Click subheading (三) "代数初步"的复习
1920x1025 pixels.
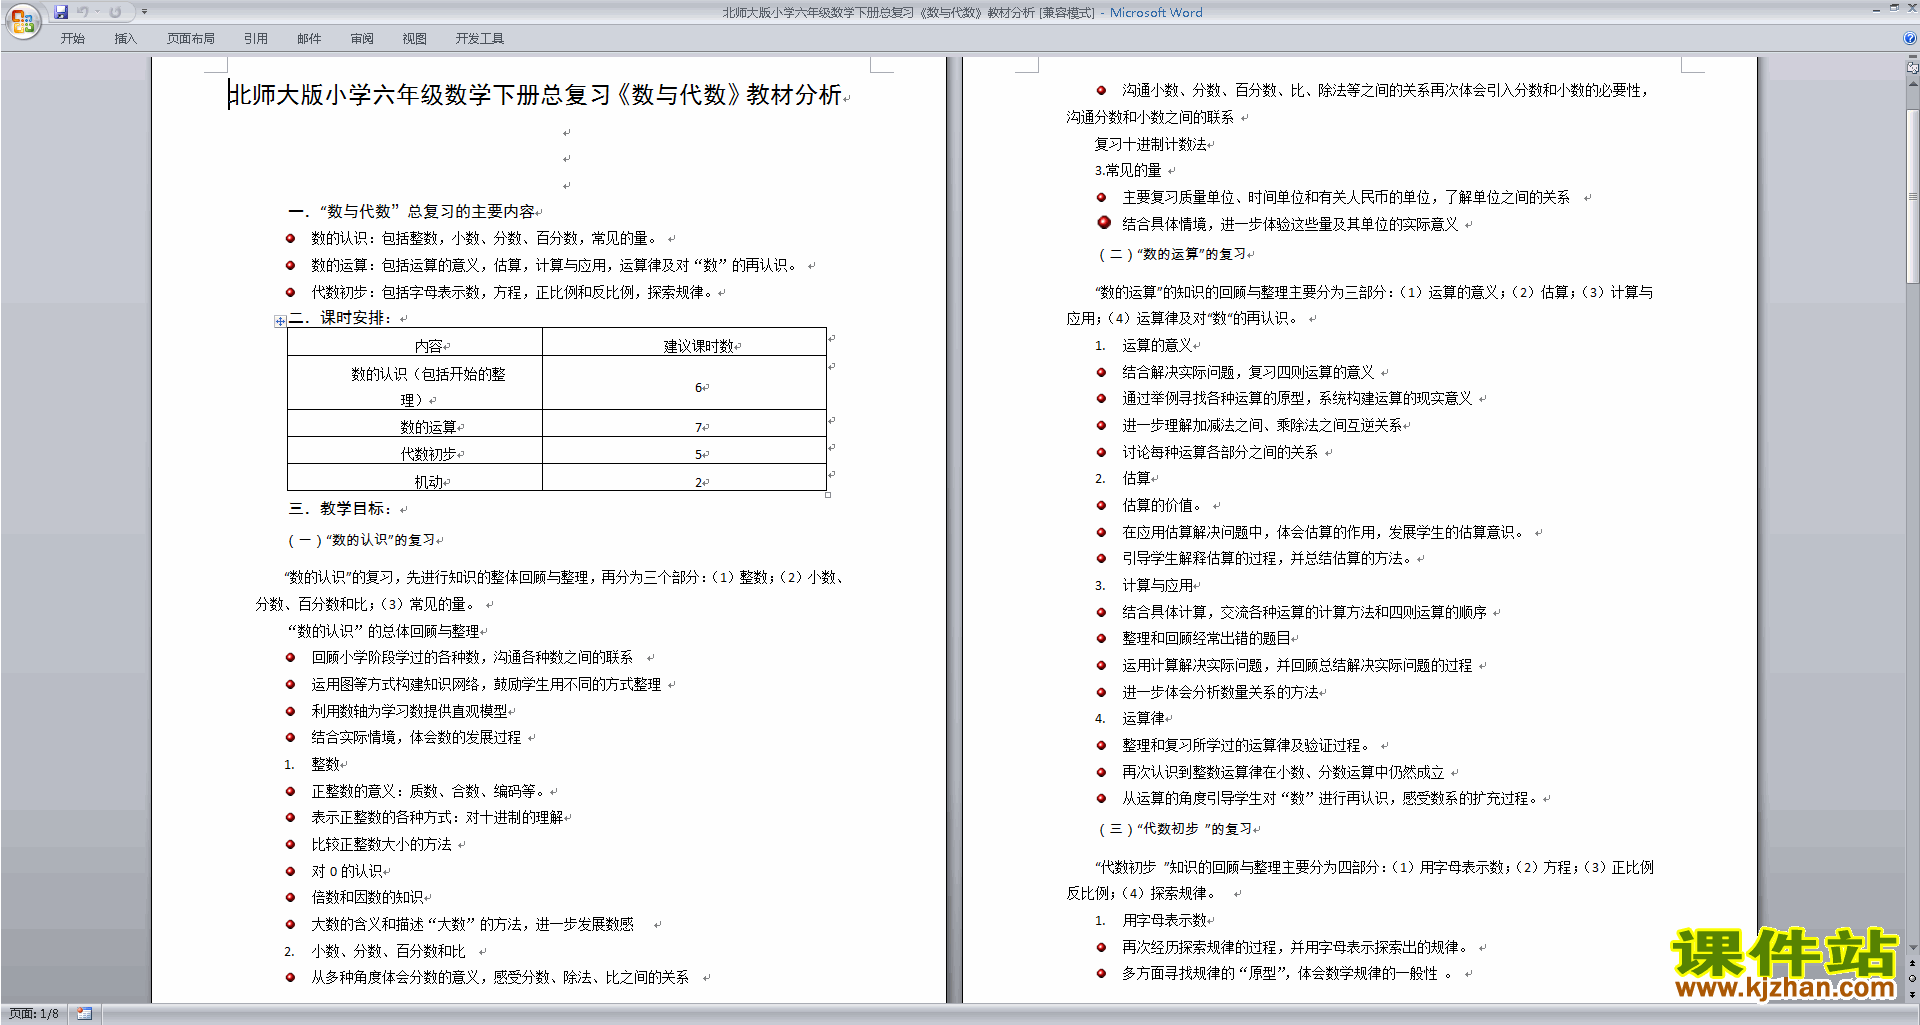[1175, 829]
